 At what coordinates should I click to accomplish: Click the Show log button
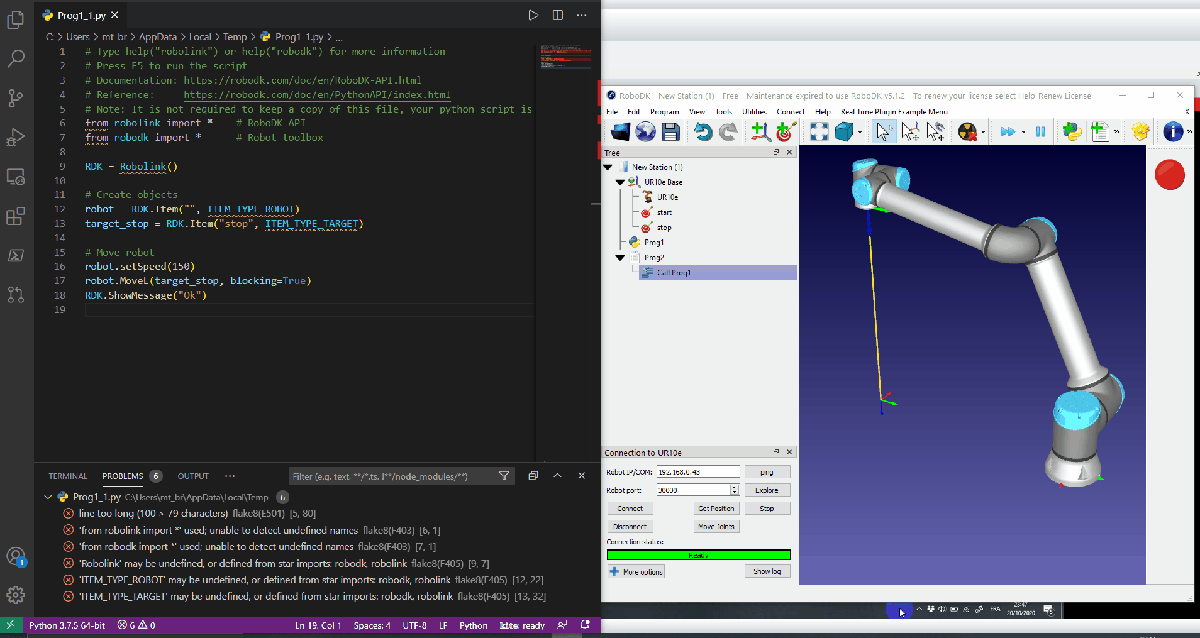767,571
